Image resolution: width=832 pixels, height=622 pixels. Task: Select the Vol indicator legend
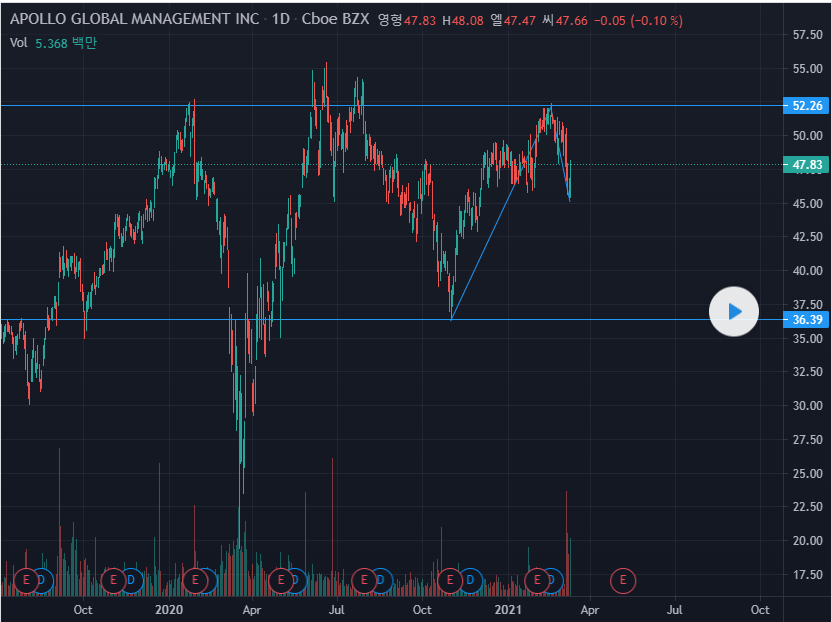[x=19, y=42]
